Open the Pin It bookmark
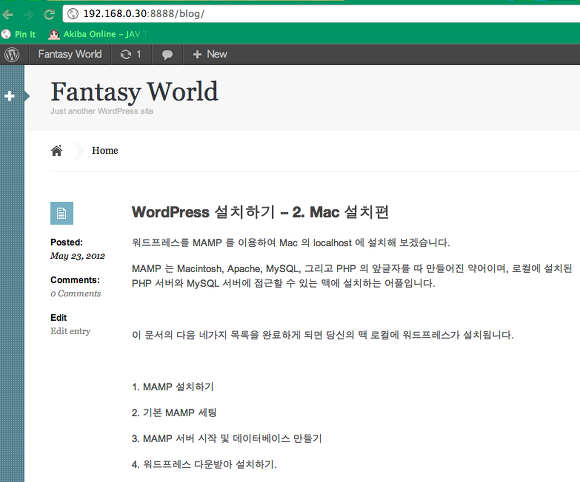This screenshot has width=580, height=482. click(x=18, y=34)
